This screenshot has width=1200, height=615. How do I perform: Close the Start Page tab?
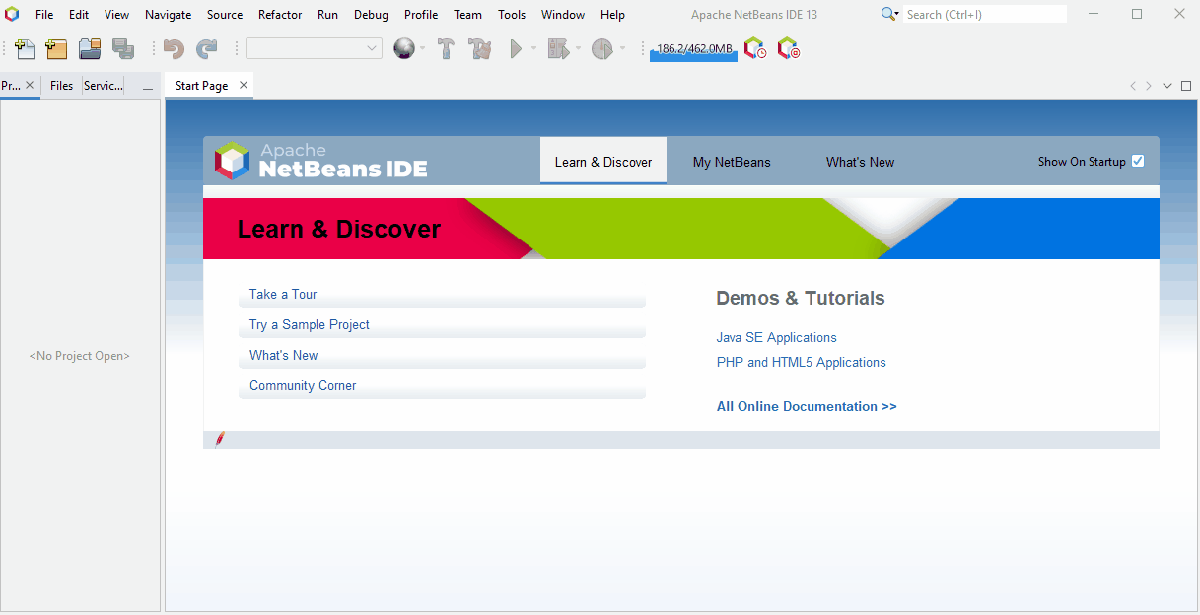244,86
